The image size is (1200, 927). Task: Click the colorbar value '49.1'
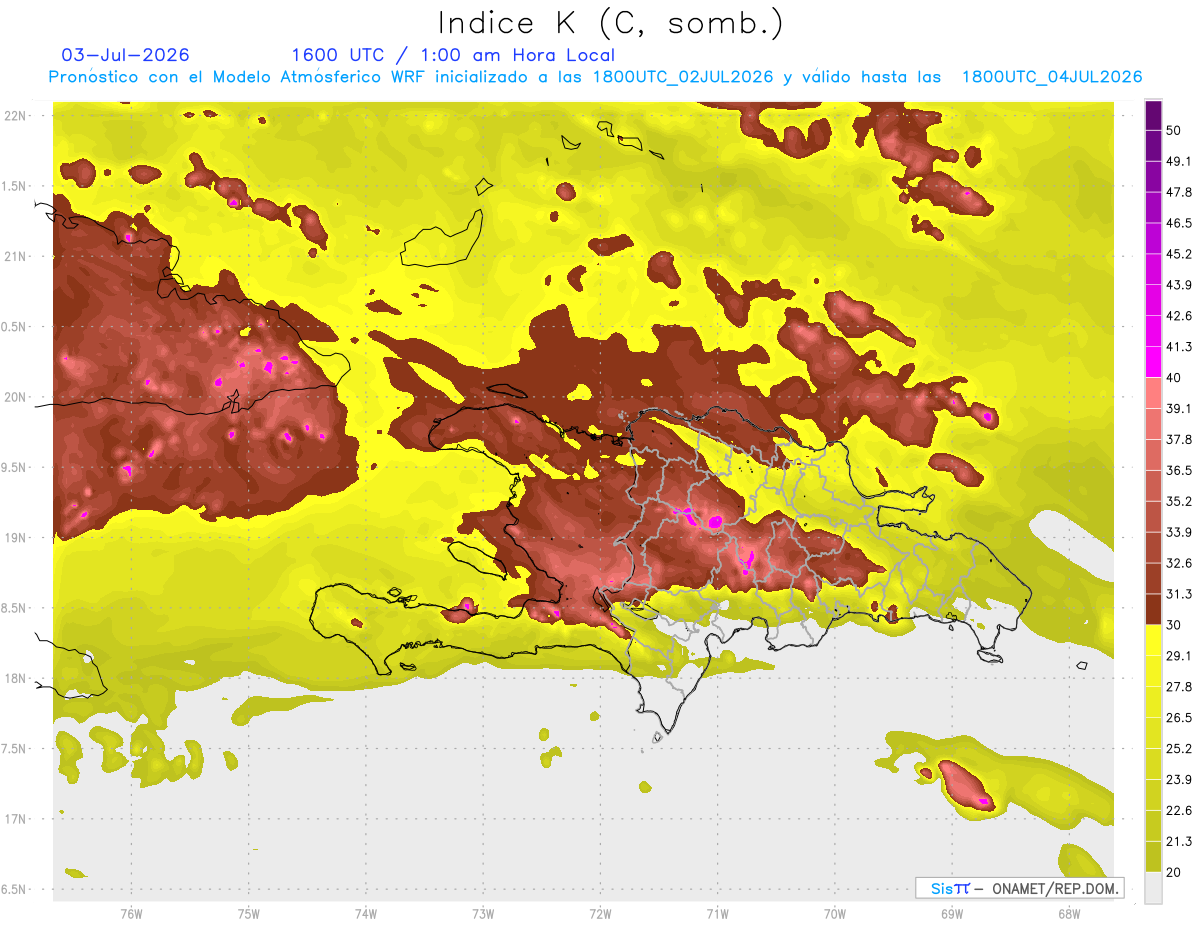coord(1179,161)
